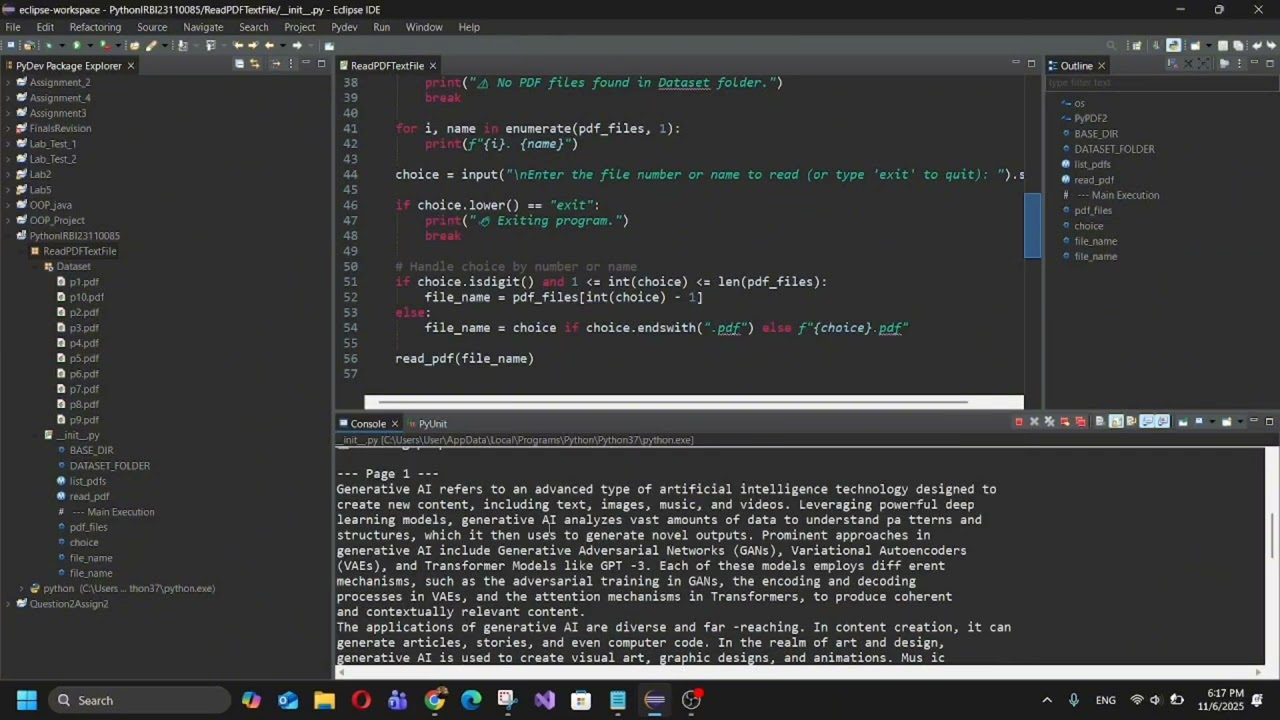The image size is (1280, 720).
Task: Toggle Scroll Lock in console toolbar
Action: click(1116, 422)
